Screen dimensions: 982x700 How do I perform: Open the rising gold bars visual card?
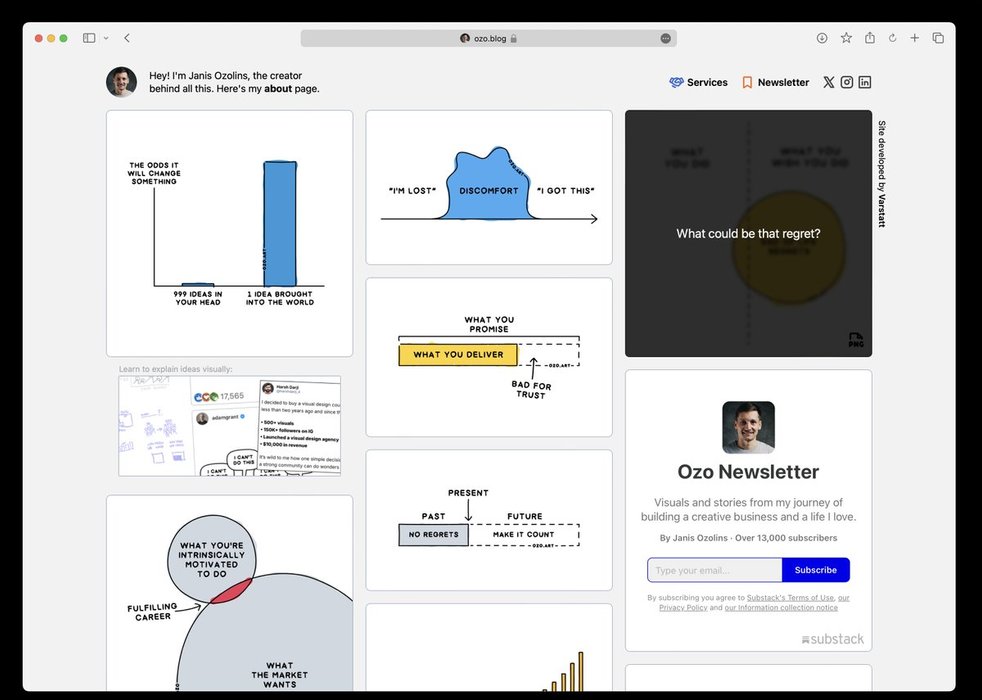pyautogui.click(x=489, y=647)
